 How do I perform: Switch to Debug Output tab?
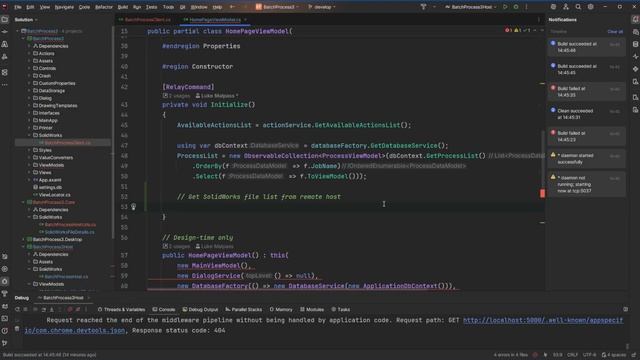tap(200, 309)
